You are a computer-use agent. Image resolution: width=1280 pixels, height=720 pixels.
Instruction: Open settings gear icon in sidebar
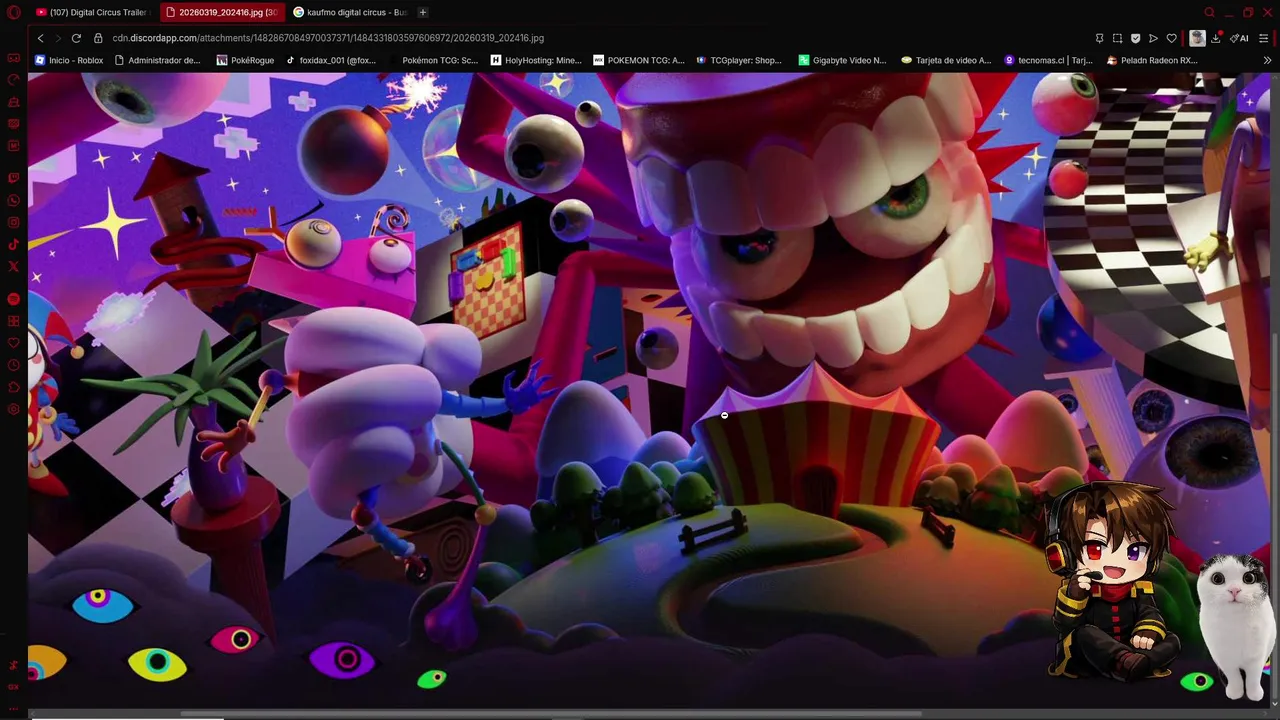tap(13, 409)
